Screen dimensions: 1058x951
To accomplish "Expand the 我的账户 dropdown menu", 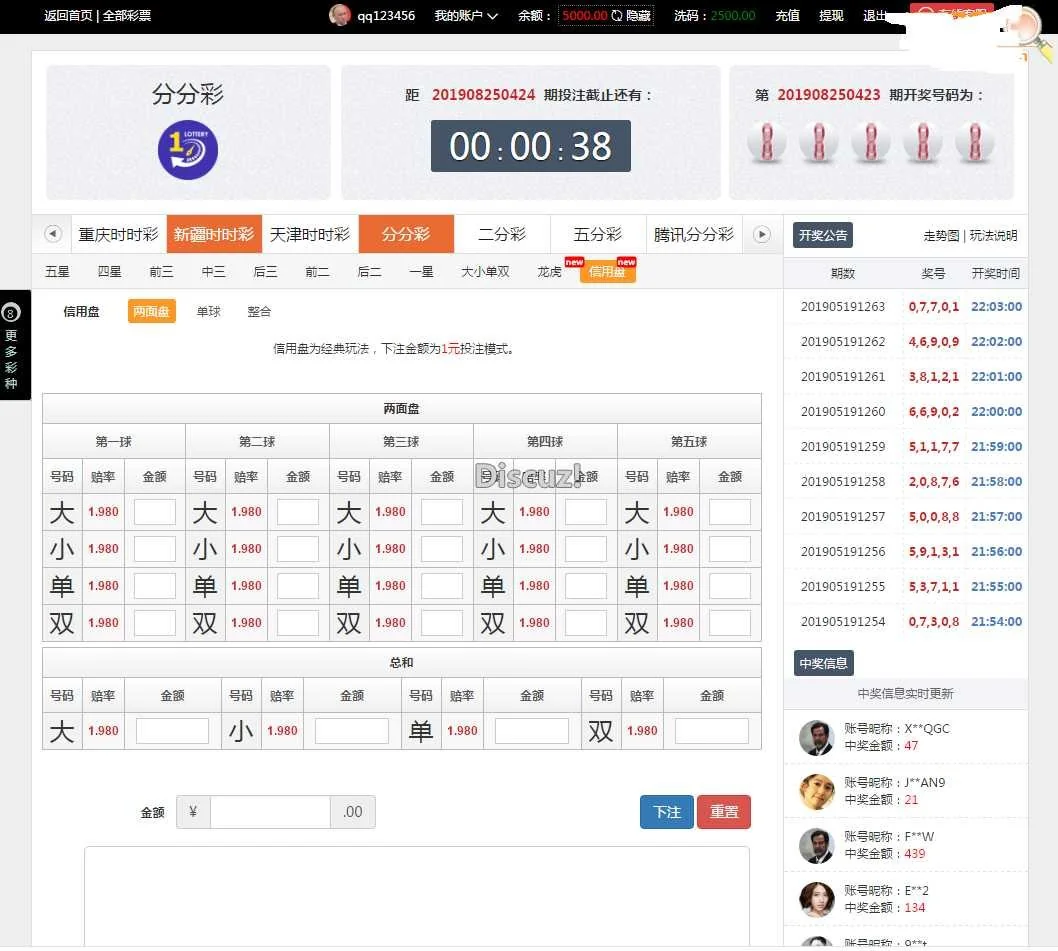I will (465, 16).
